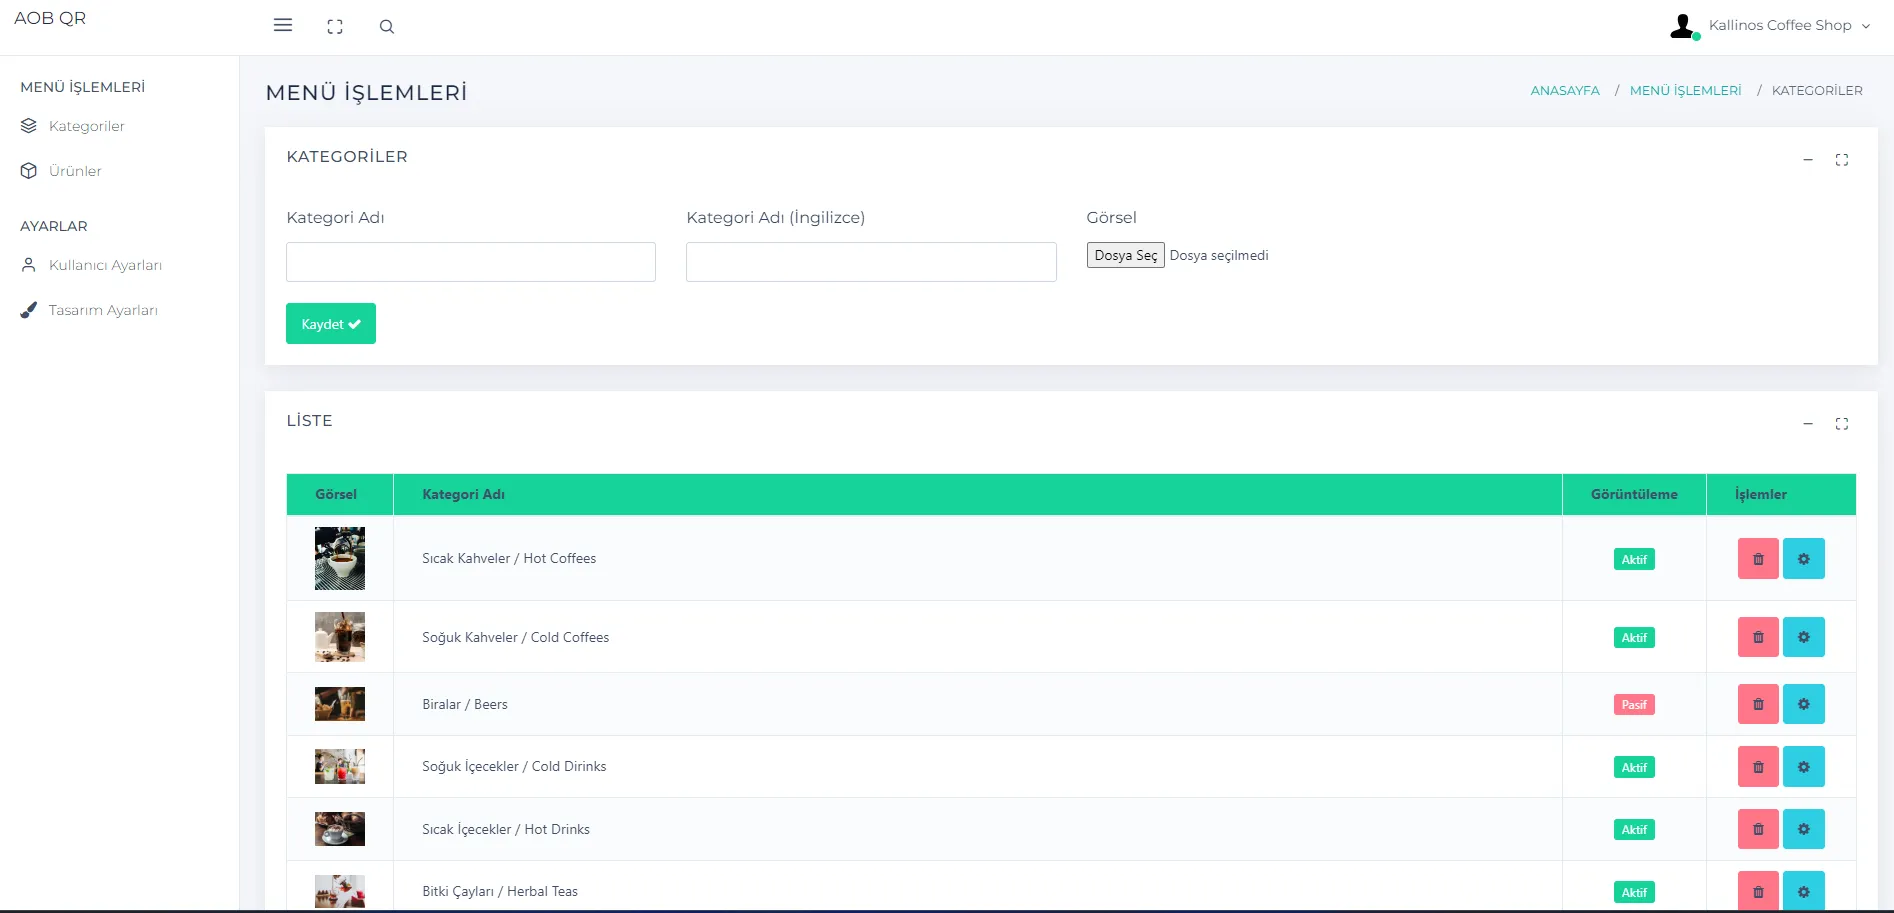Open the search magnifier icon
1894x913 pixels.
coord(387,27)
